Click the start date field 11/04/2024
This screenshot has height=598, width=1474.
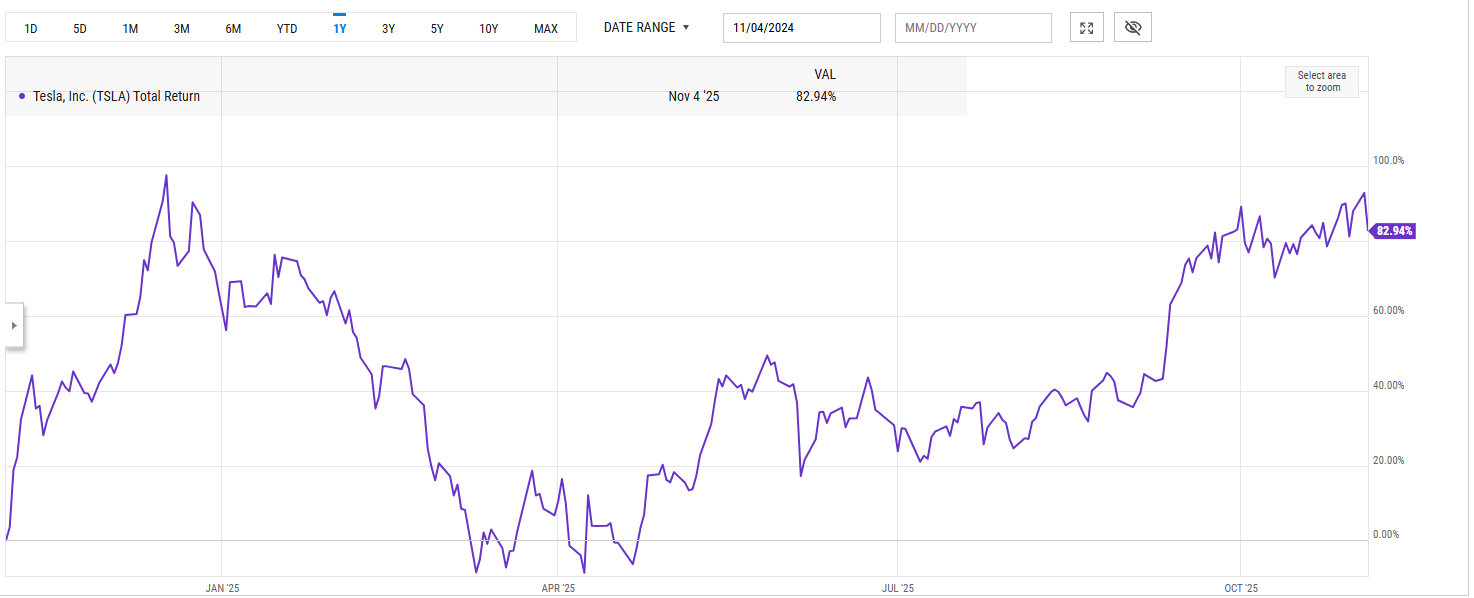point(801,28)
